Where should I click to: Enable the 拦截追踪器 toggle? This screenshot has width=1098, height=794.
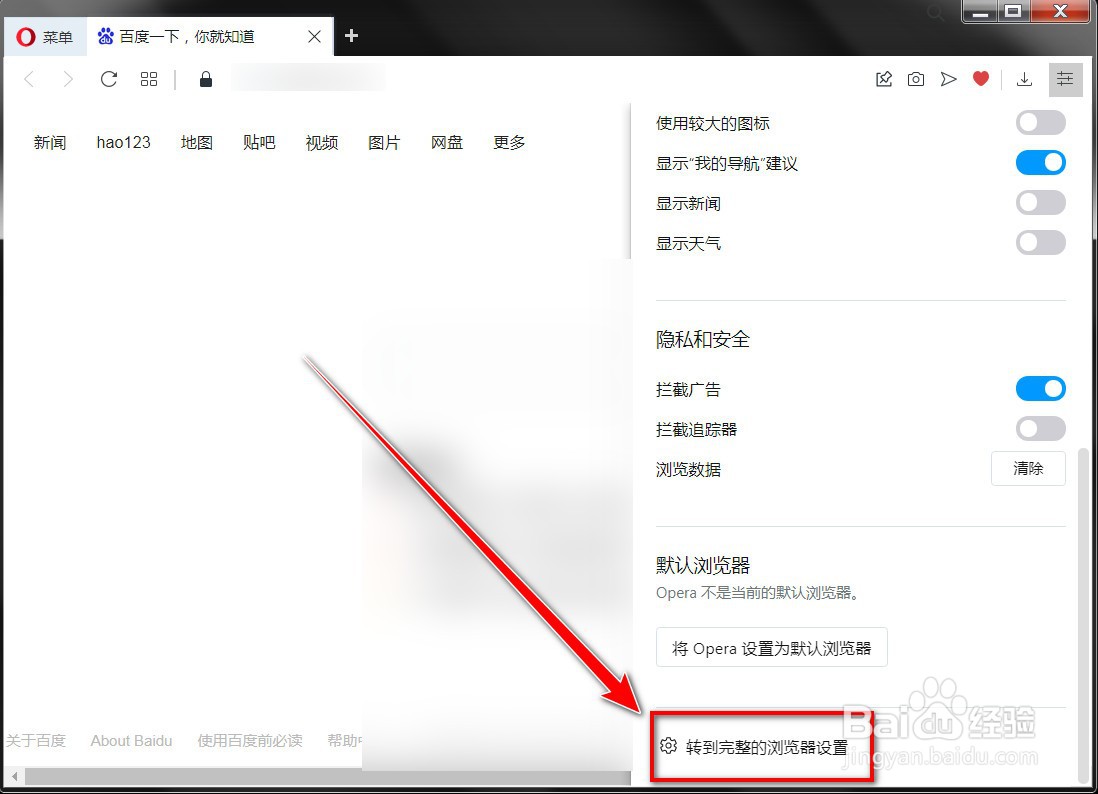click(x=1041, y=429)
